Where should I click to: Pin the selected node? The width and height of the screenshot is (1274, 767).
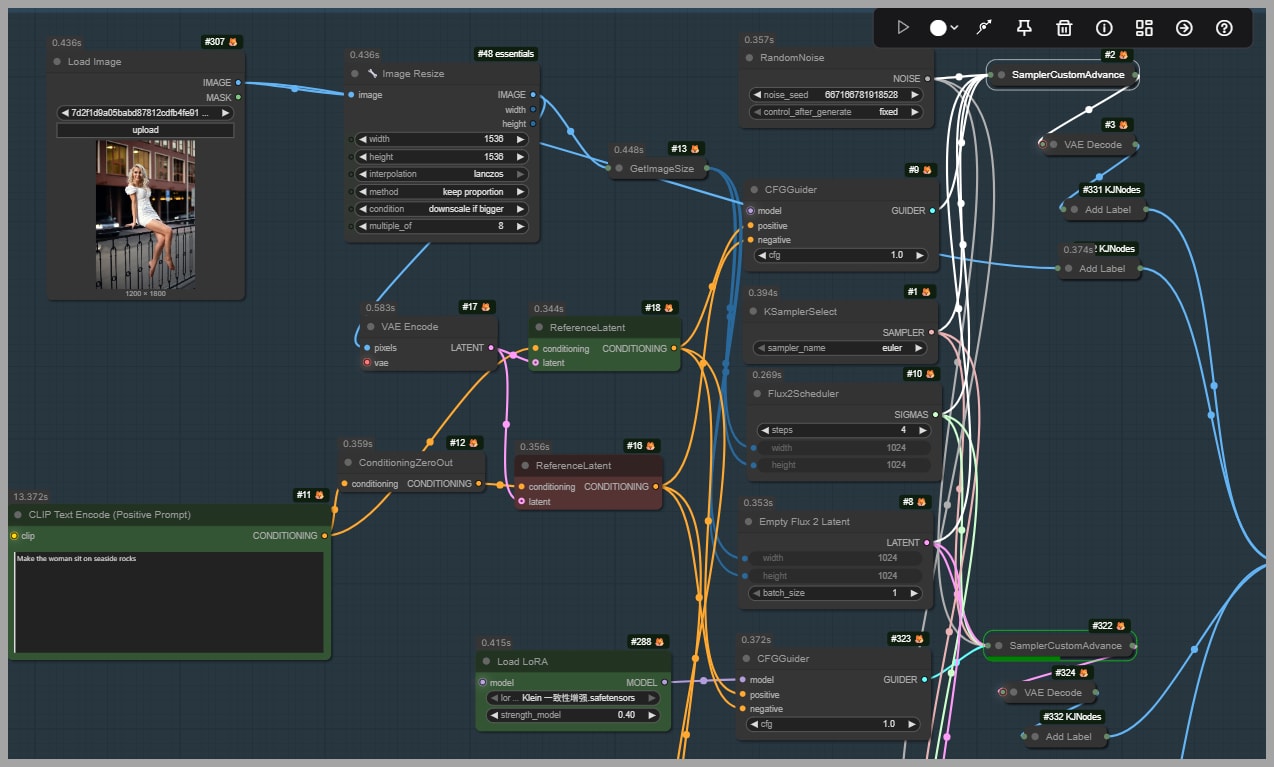point(1024,28)
